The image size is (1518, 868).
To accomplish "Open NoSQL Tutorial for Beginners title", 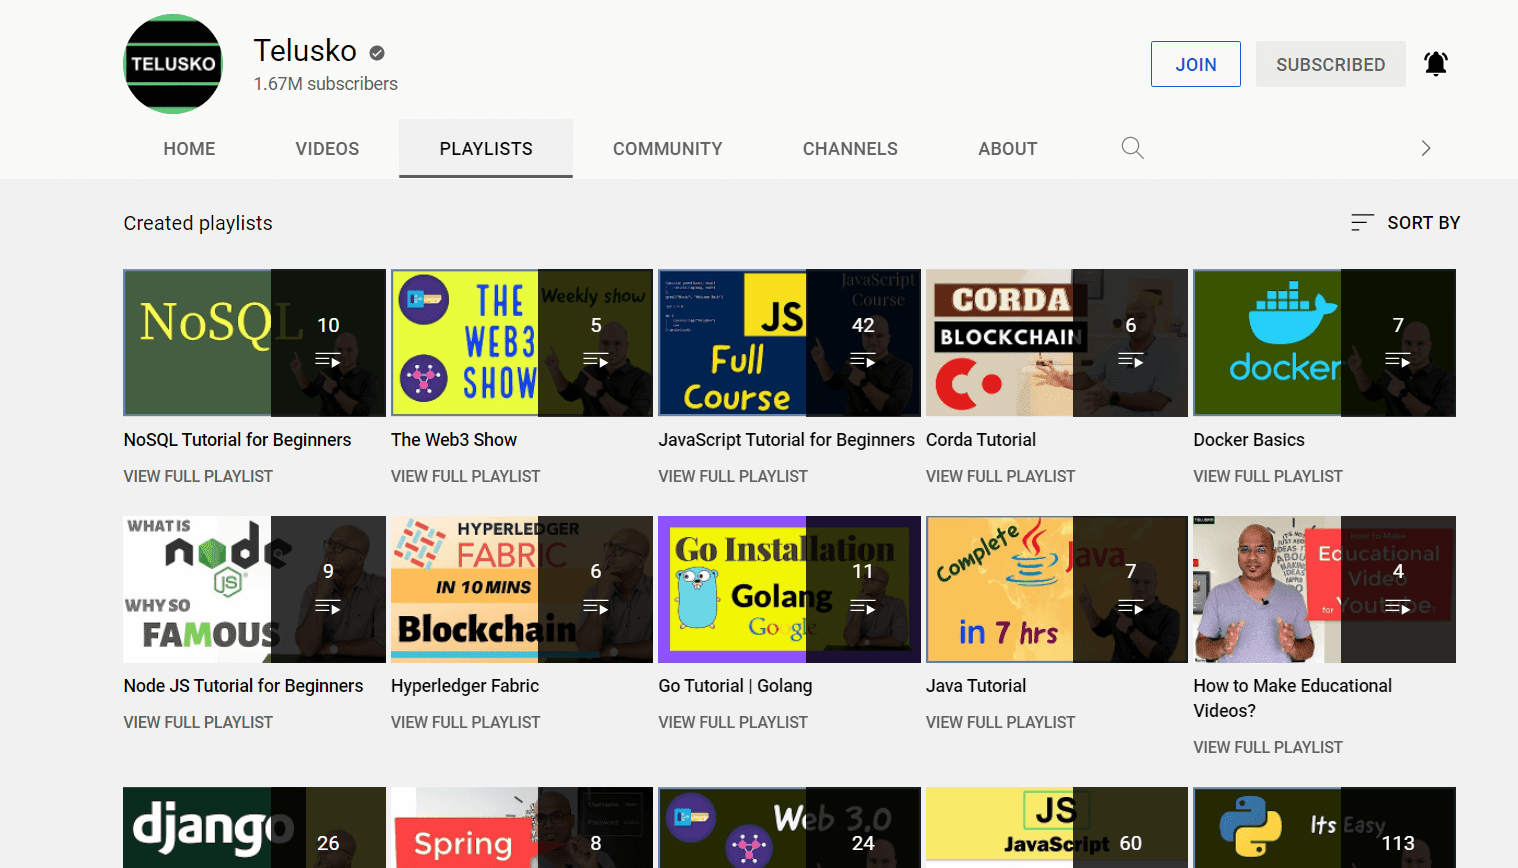I will pos(237,440).
